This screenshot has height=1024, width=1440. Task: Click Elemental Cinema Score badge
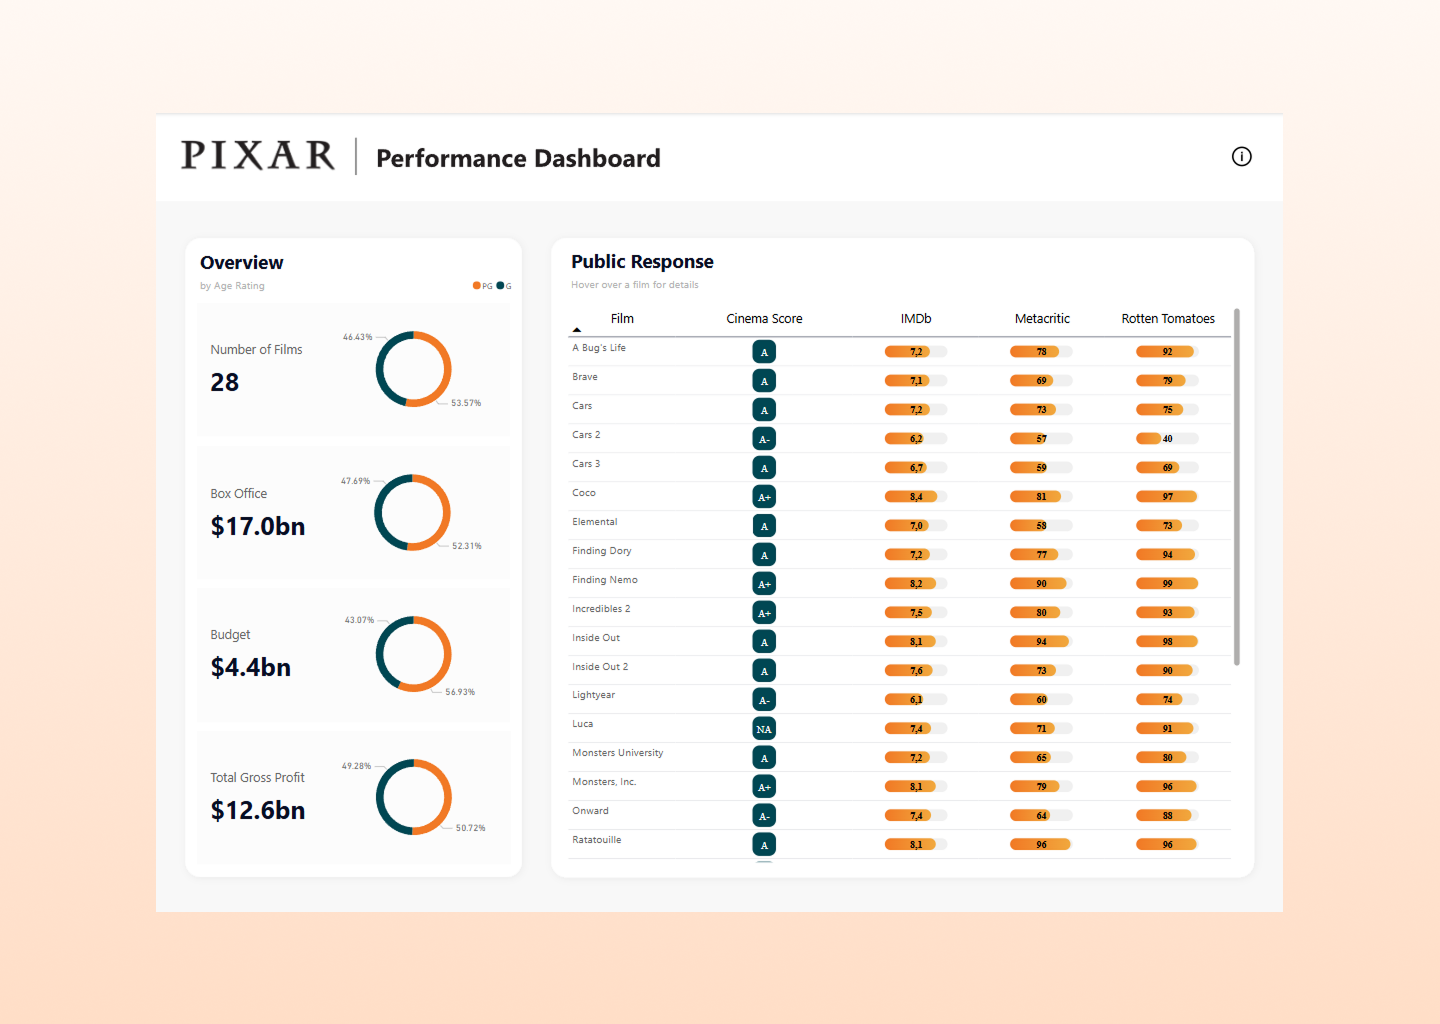point(764,526)
